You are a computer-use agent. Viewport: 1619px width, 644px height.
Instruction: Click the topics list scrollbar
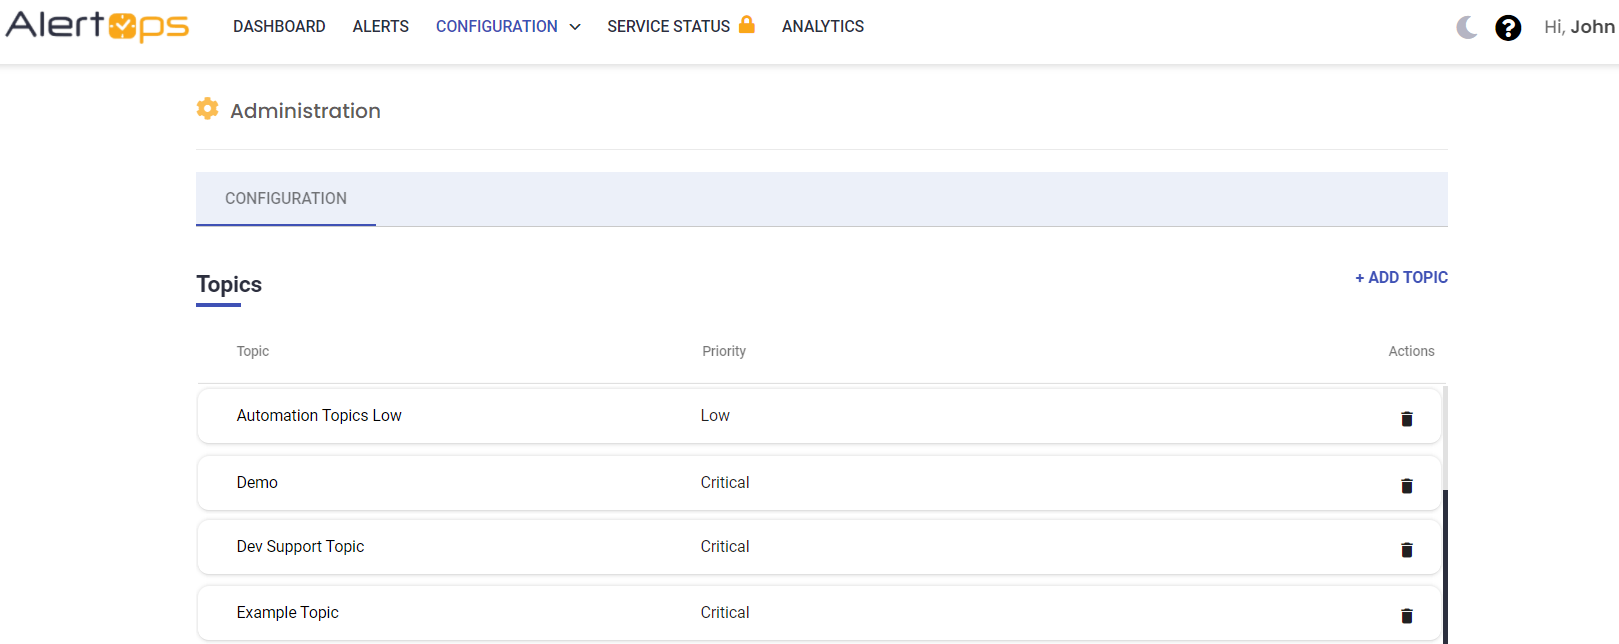1445,560
